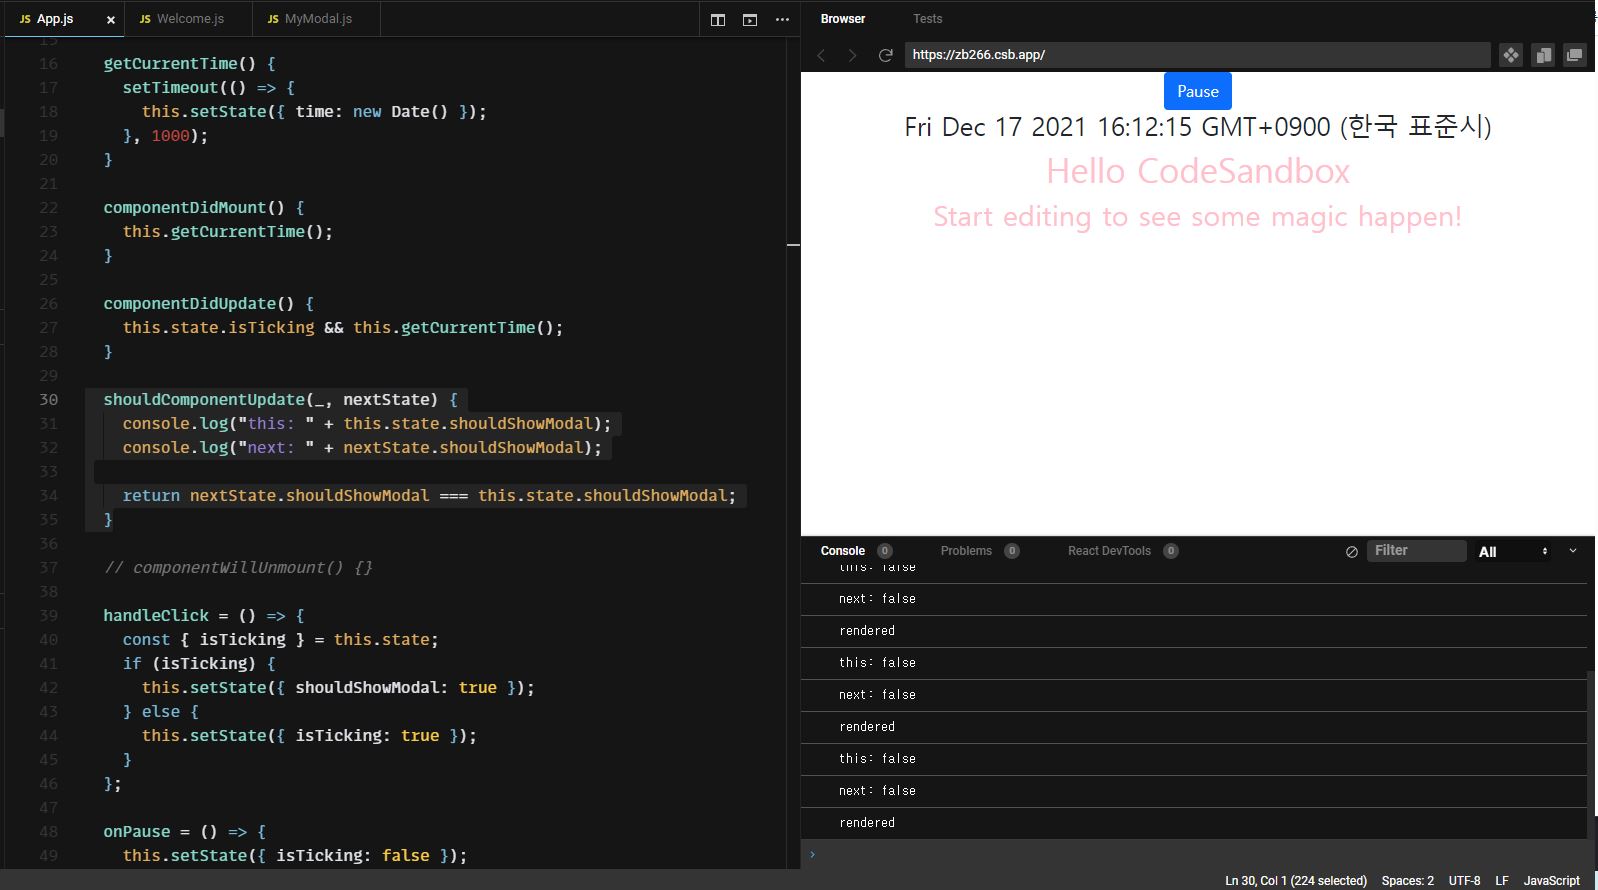Open the preview toggle icon in editor tab bar

click(750, 19)
